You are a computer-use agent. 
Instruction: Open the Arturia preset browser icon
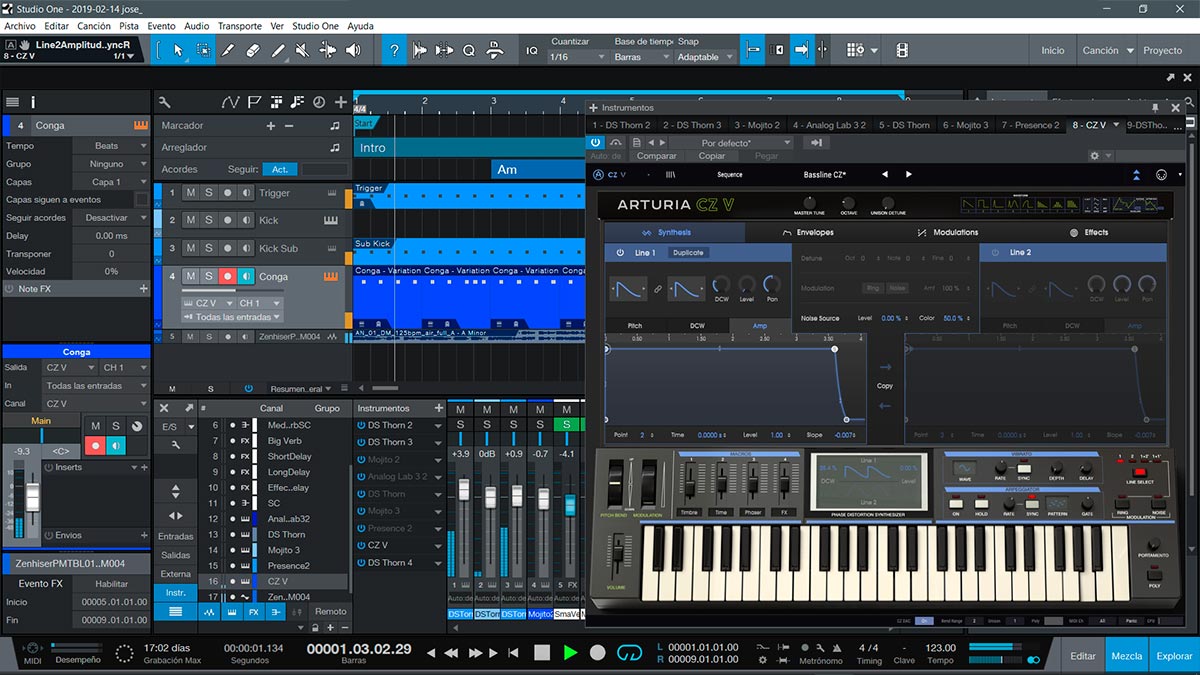[671, 175]
